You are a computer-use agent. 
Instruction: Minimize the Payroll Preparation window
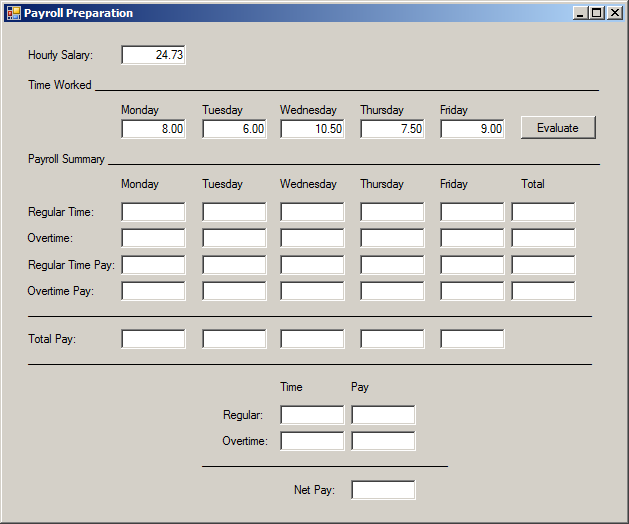[580, 13]
